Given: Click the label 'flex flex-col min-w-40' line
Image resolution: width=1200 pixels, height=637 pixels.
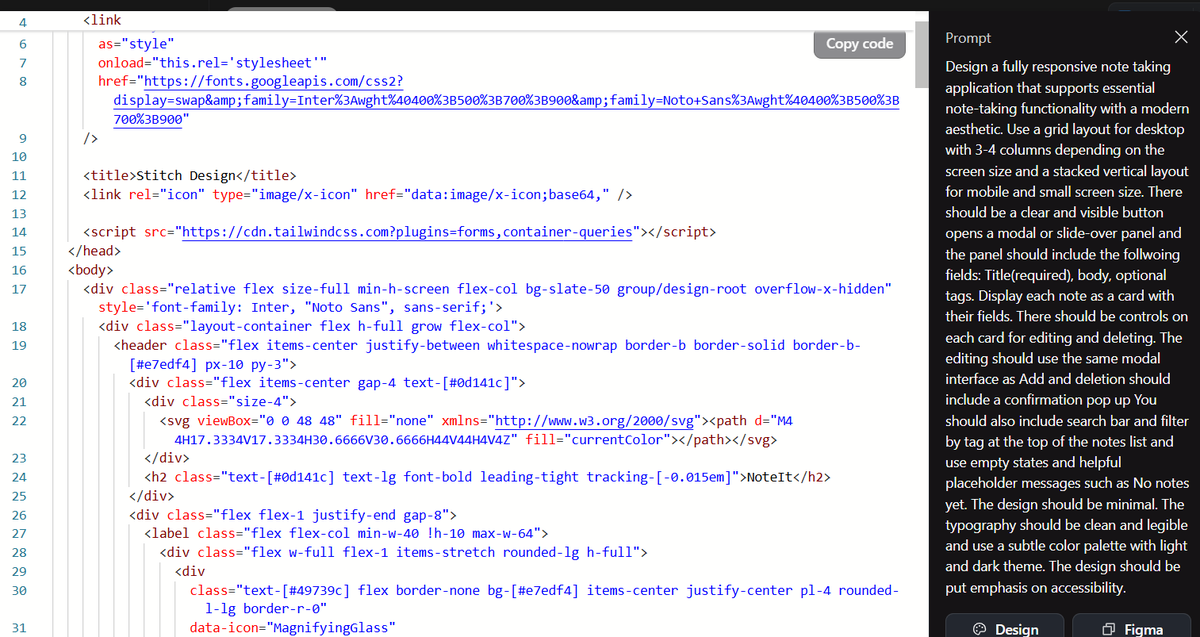Looking at the screenshot, I should 346,534.
